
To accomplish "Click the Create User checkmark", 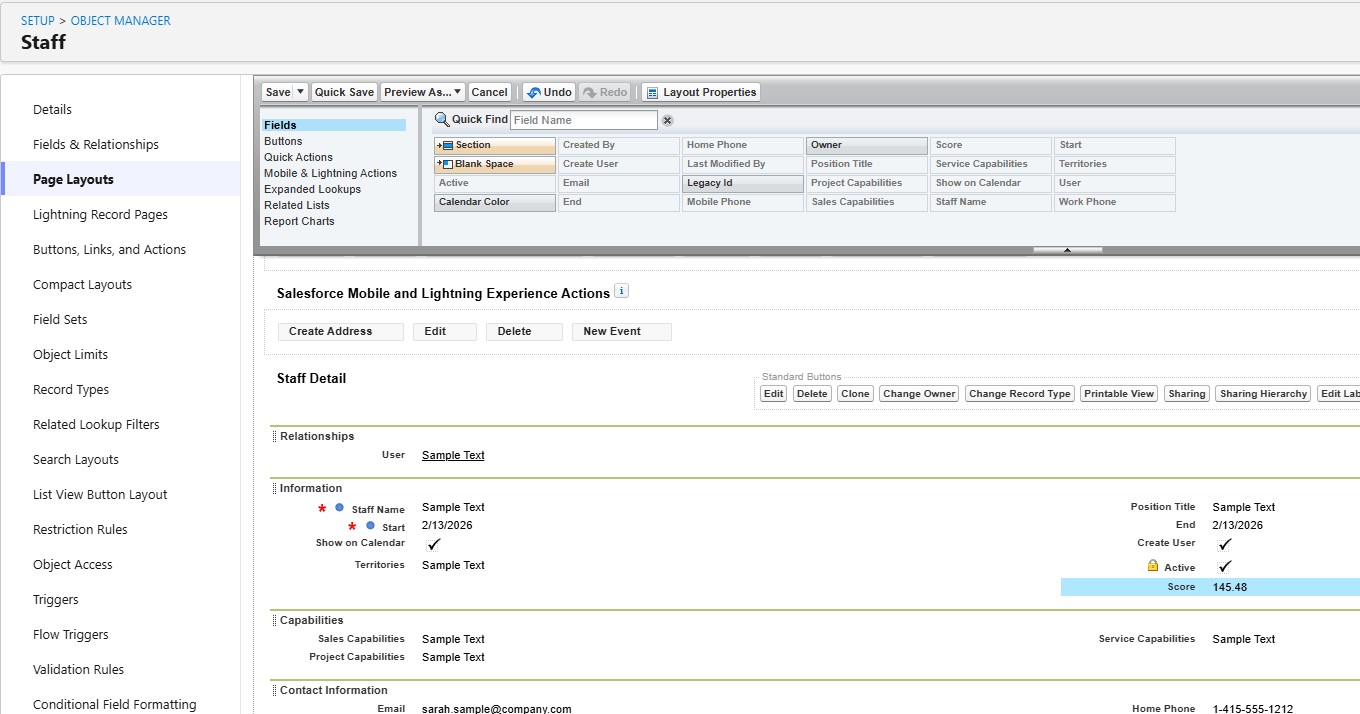I will pos(1224,545).
